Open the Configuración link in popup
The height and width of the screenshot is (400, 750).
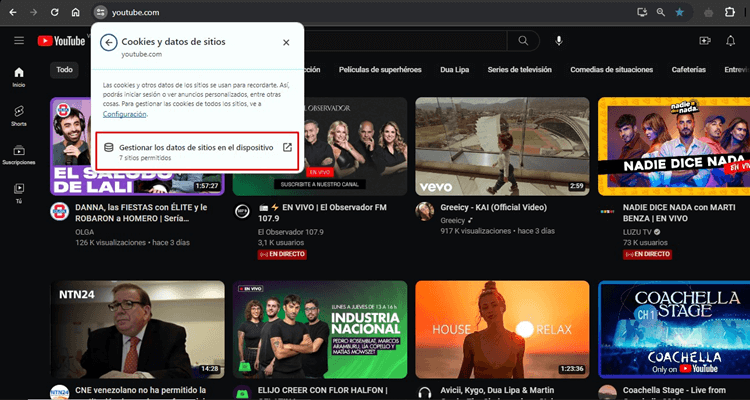[124, 114]
